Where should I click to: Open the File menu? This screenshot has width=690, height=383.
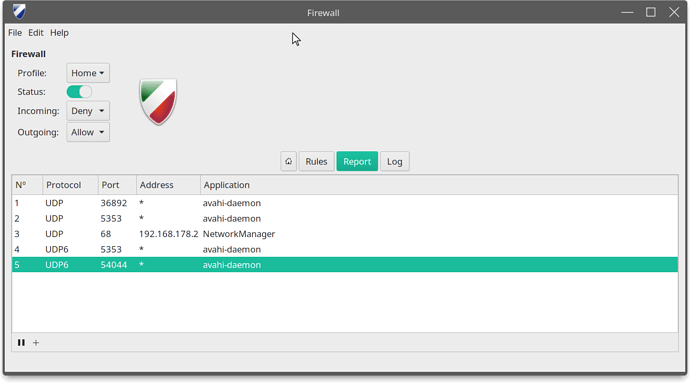pos(15,33)
